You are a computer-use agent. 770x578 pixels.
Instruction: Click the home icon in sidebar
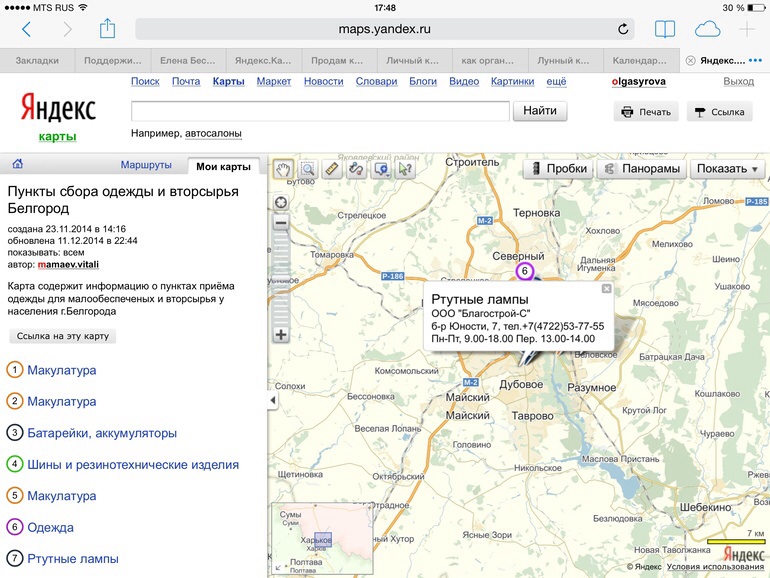[18, 164]
